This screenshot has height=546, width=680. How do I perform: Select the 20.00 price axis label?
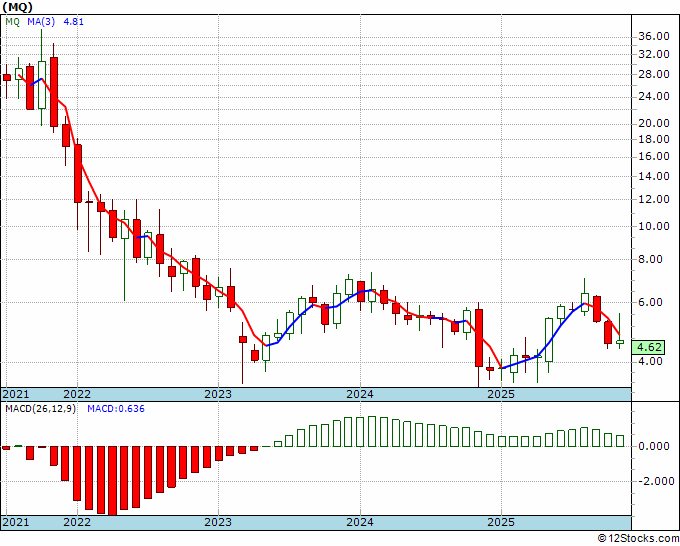point(654,124)
